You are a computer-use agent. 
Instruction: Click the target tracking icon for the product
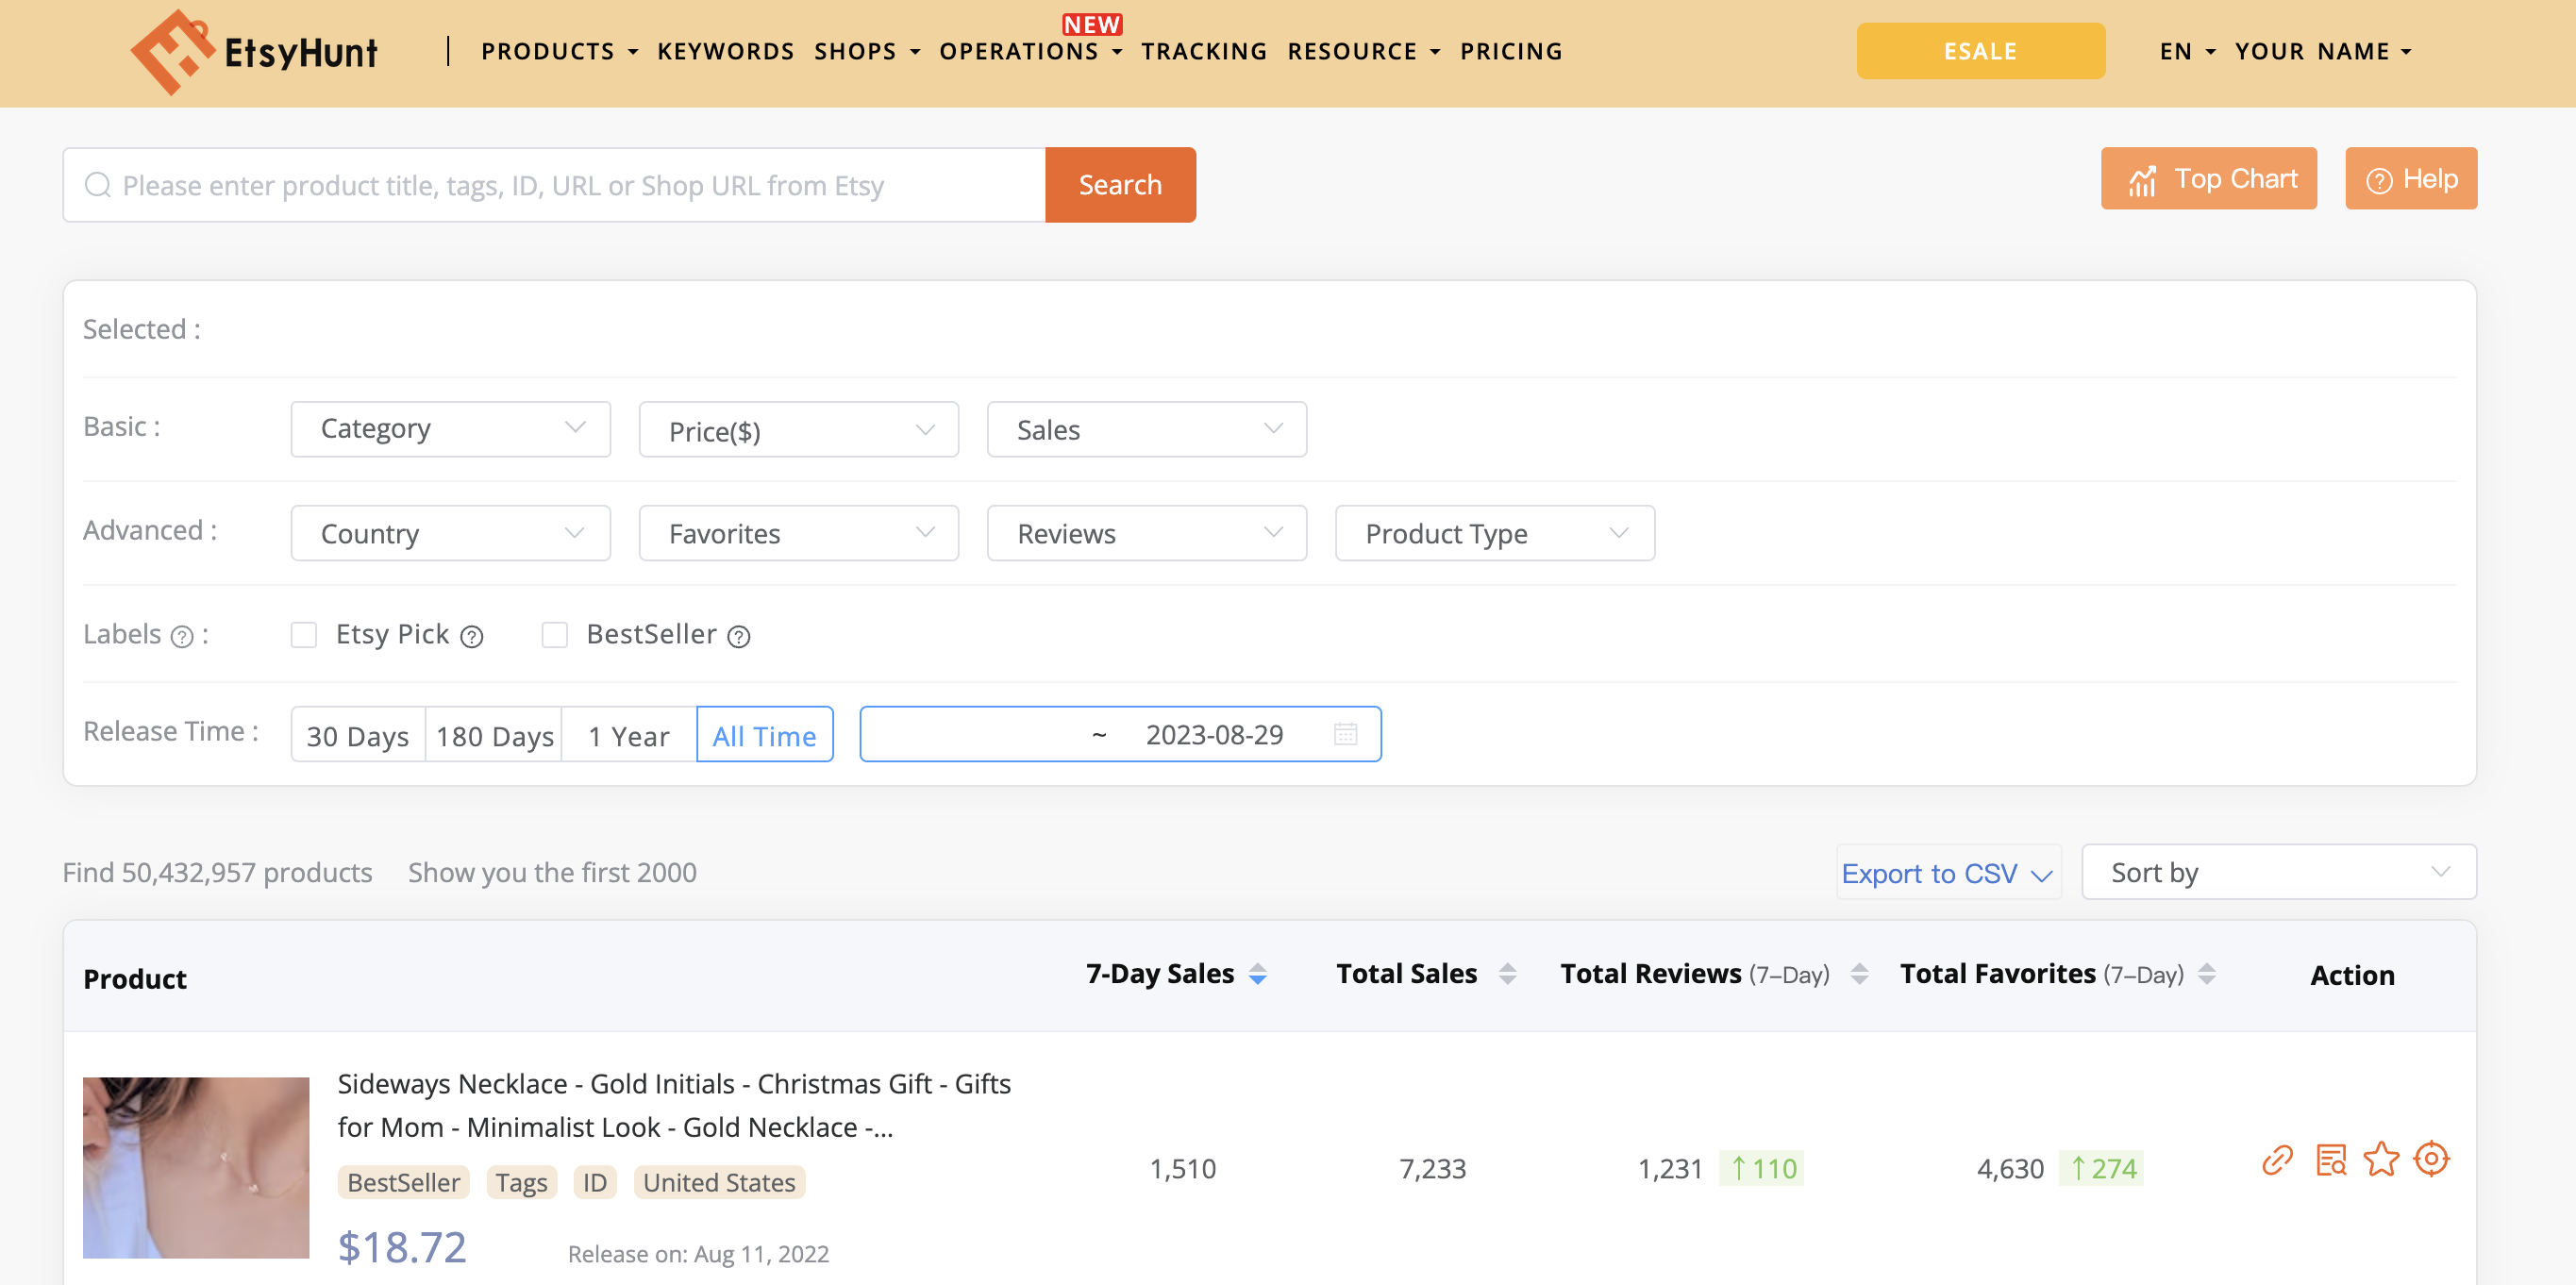coord(2431,1159)
